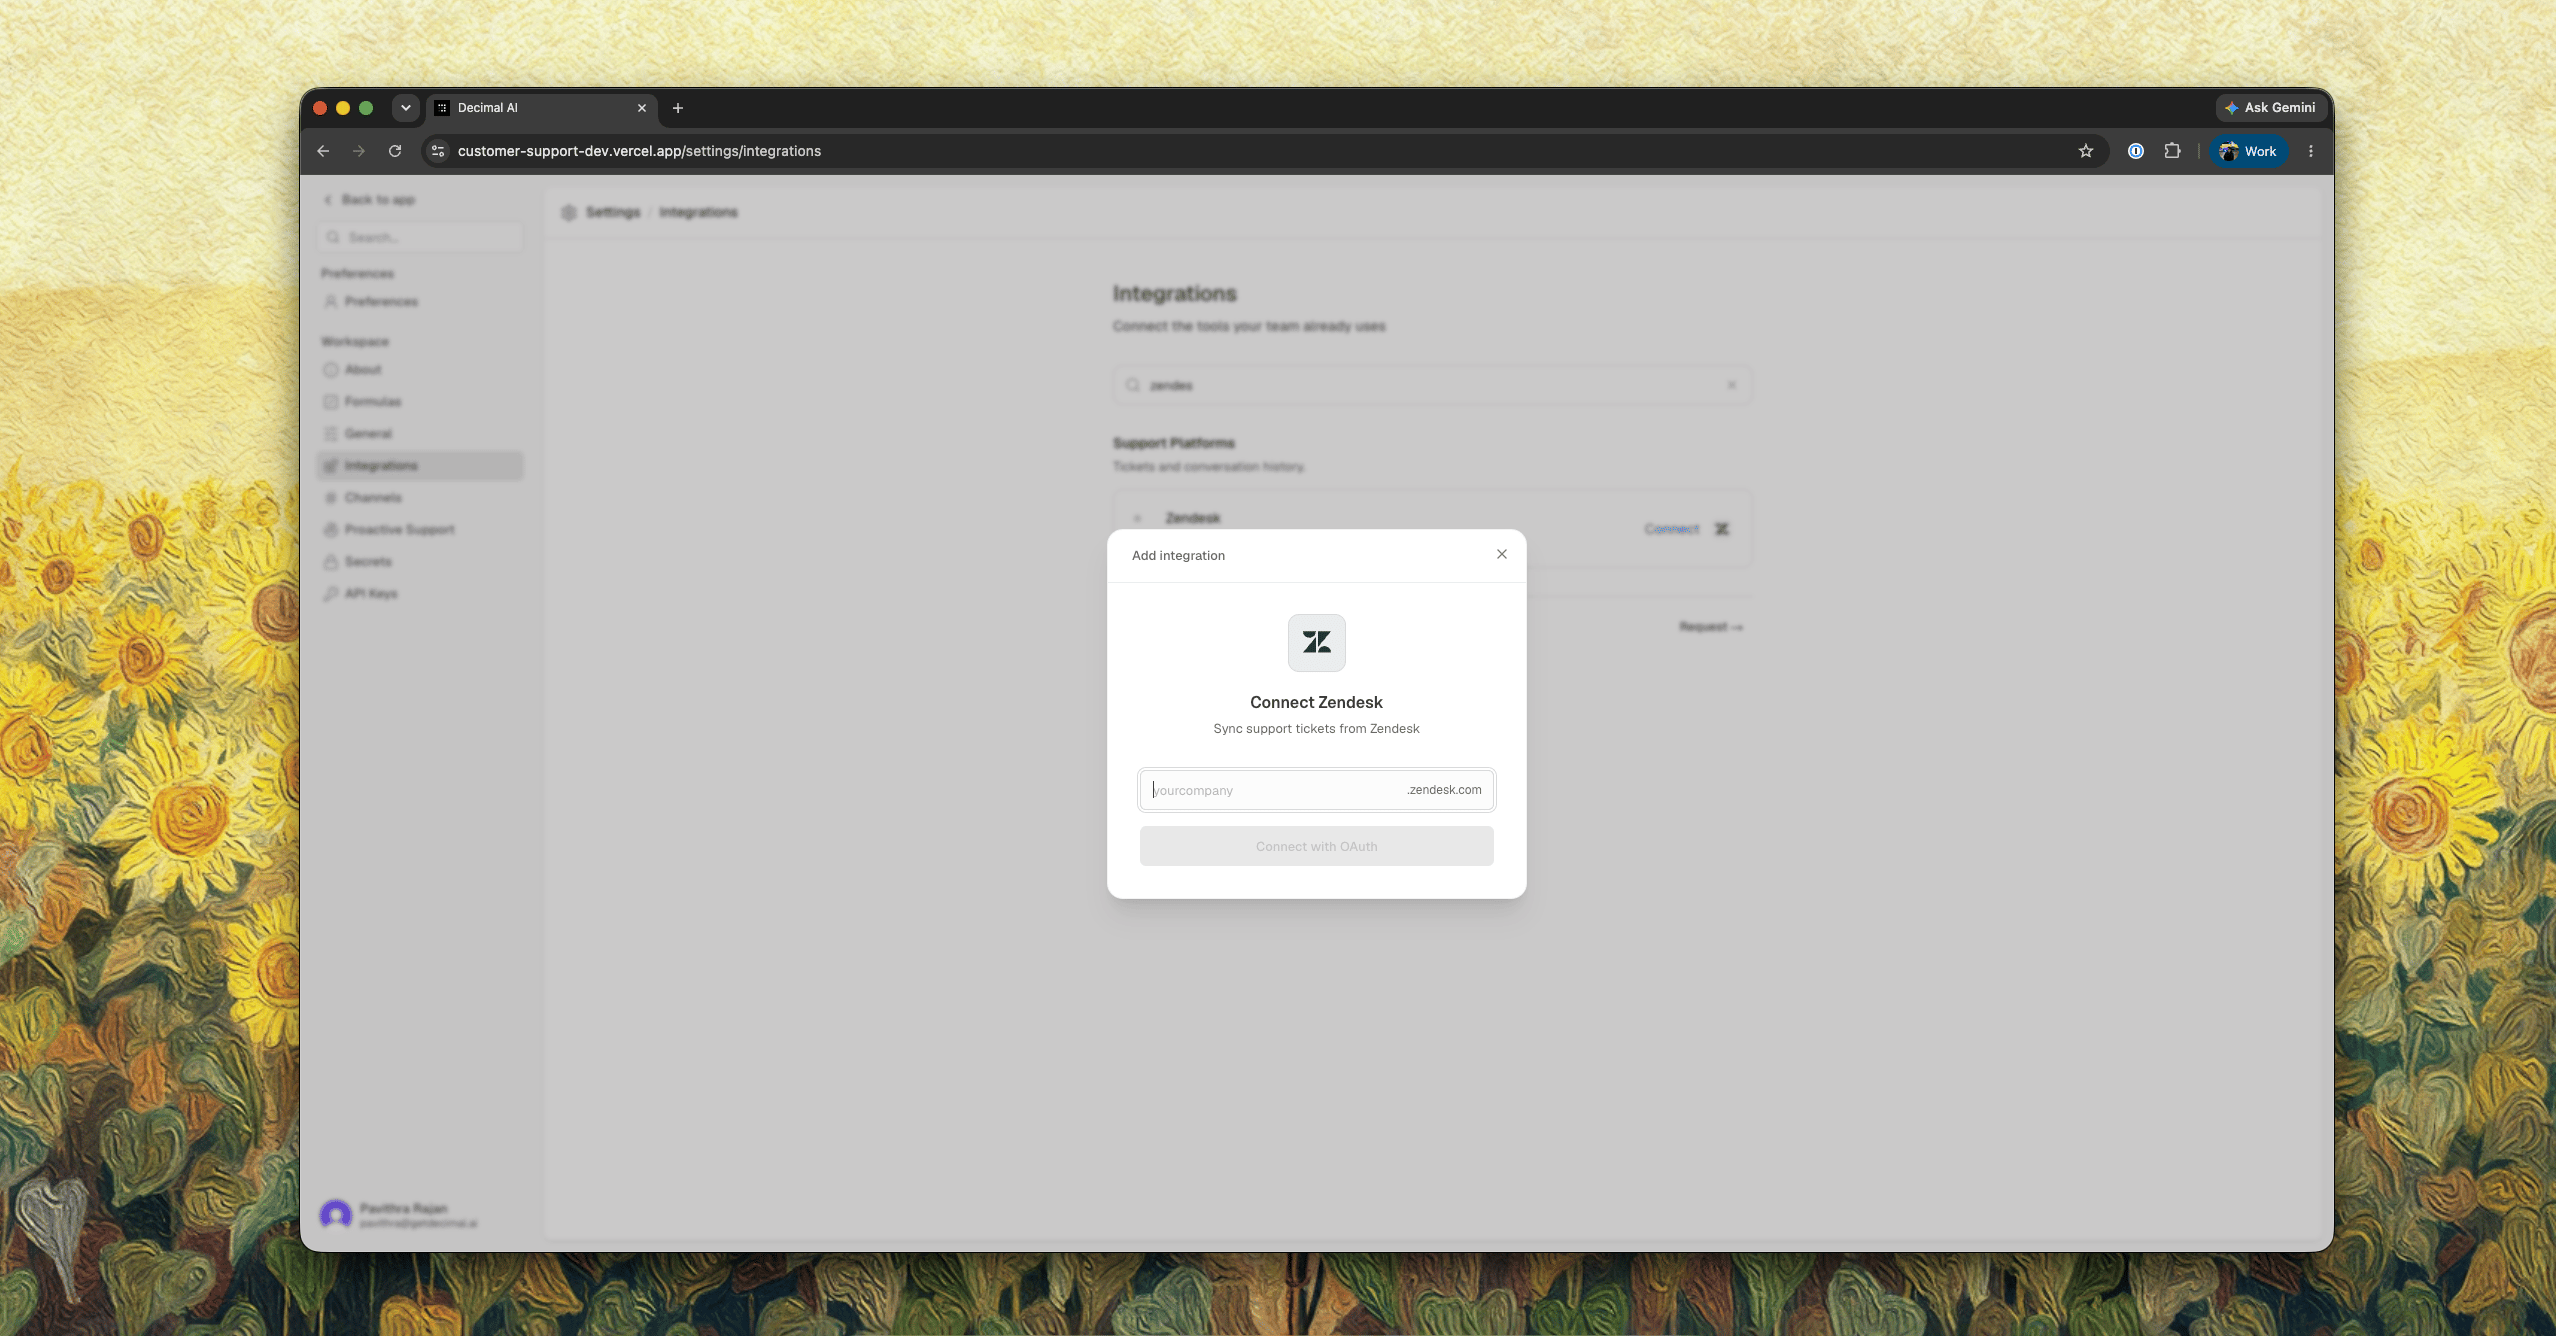
Task: Click the Secrets lock icon
Action: pos(330,562)
